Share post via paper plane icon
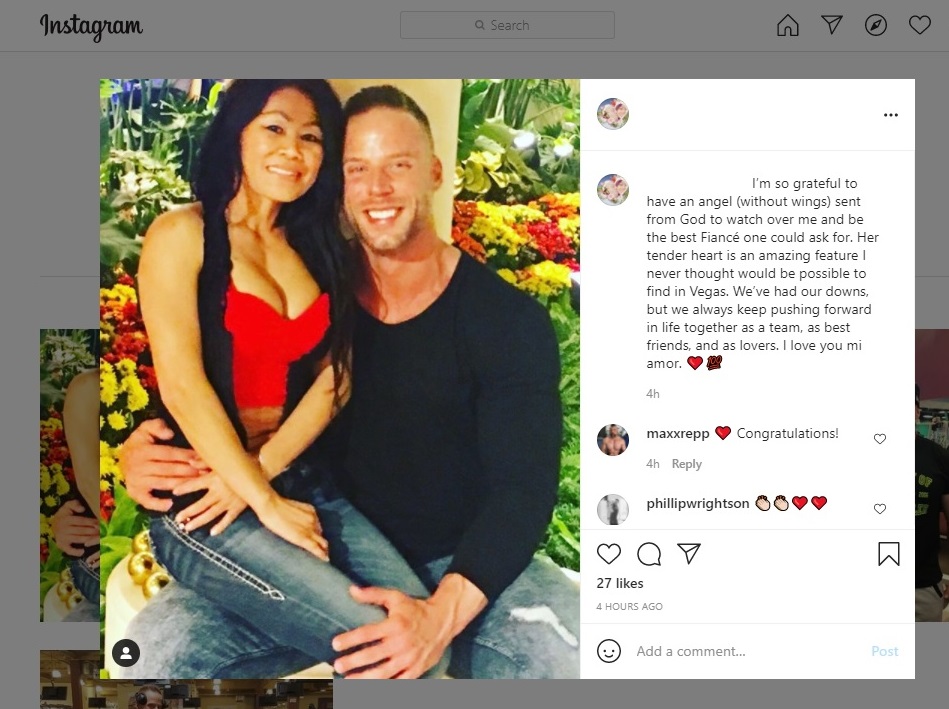Screen dimensions: 949x709 point(689,553)
